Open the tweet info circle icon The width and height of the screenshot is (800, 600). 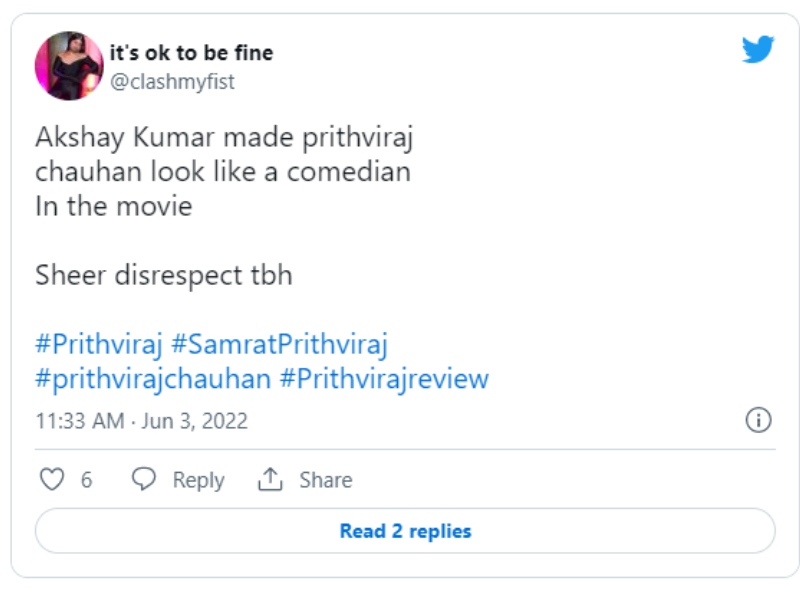pyautogui.click(x=759, y=420)
